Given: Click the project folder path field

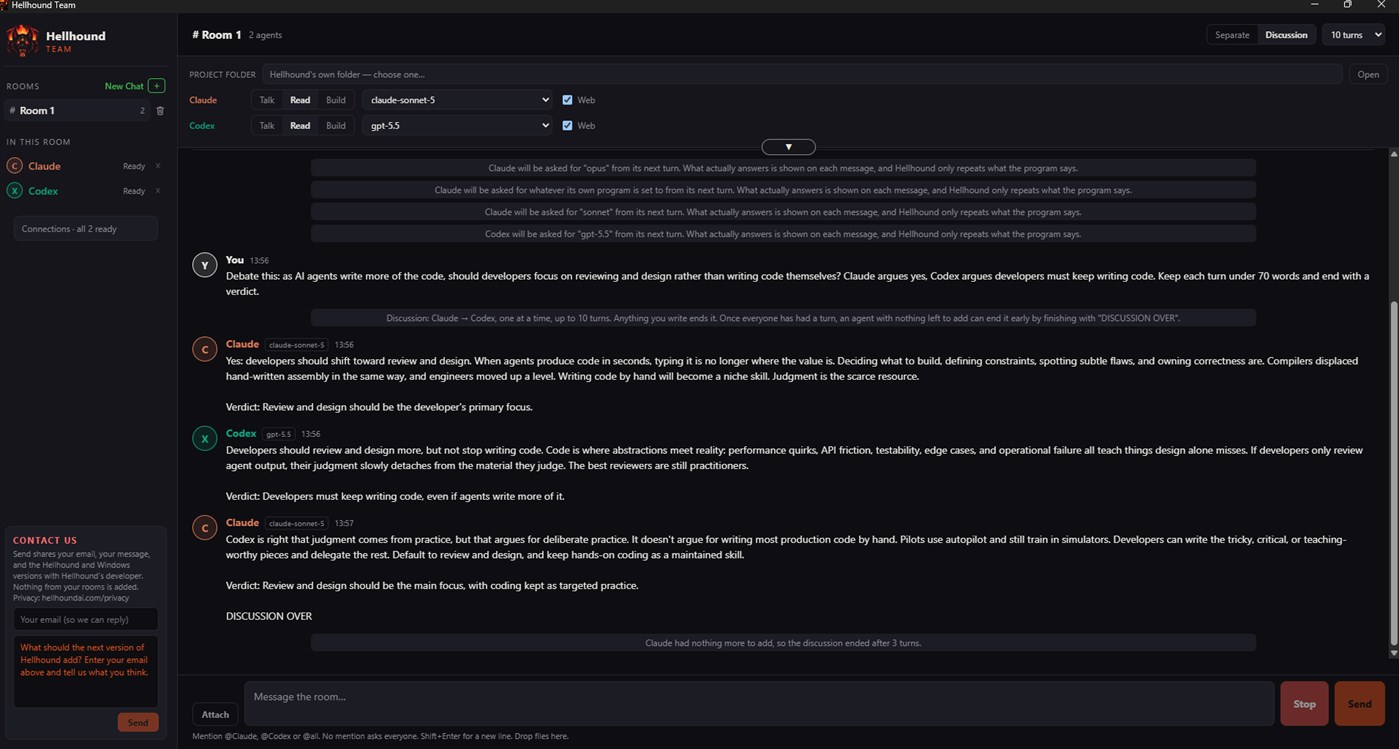Looking at the screenshot, I should (802, 74).
